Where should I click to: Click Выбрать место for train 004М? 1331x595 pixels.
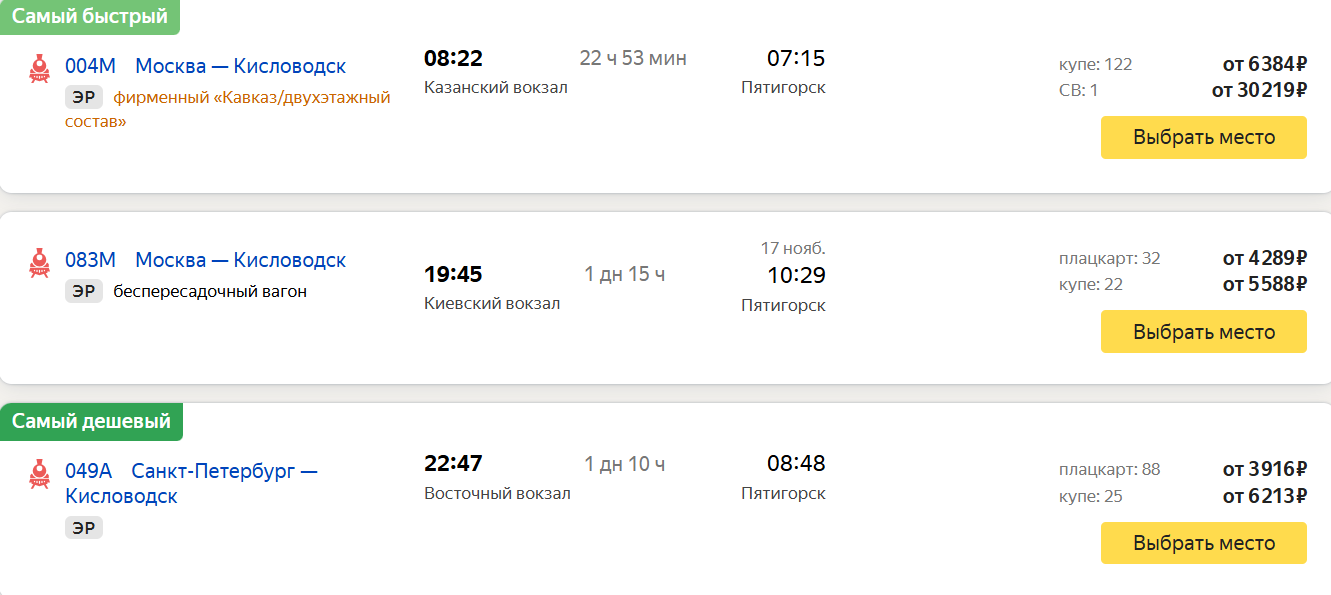coord(1204,137)
